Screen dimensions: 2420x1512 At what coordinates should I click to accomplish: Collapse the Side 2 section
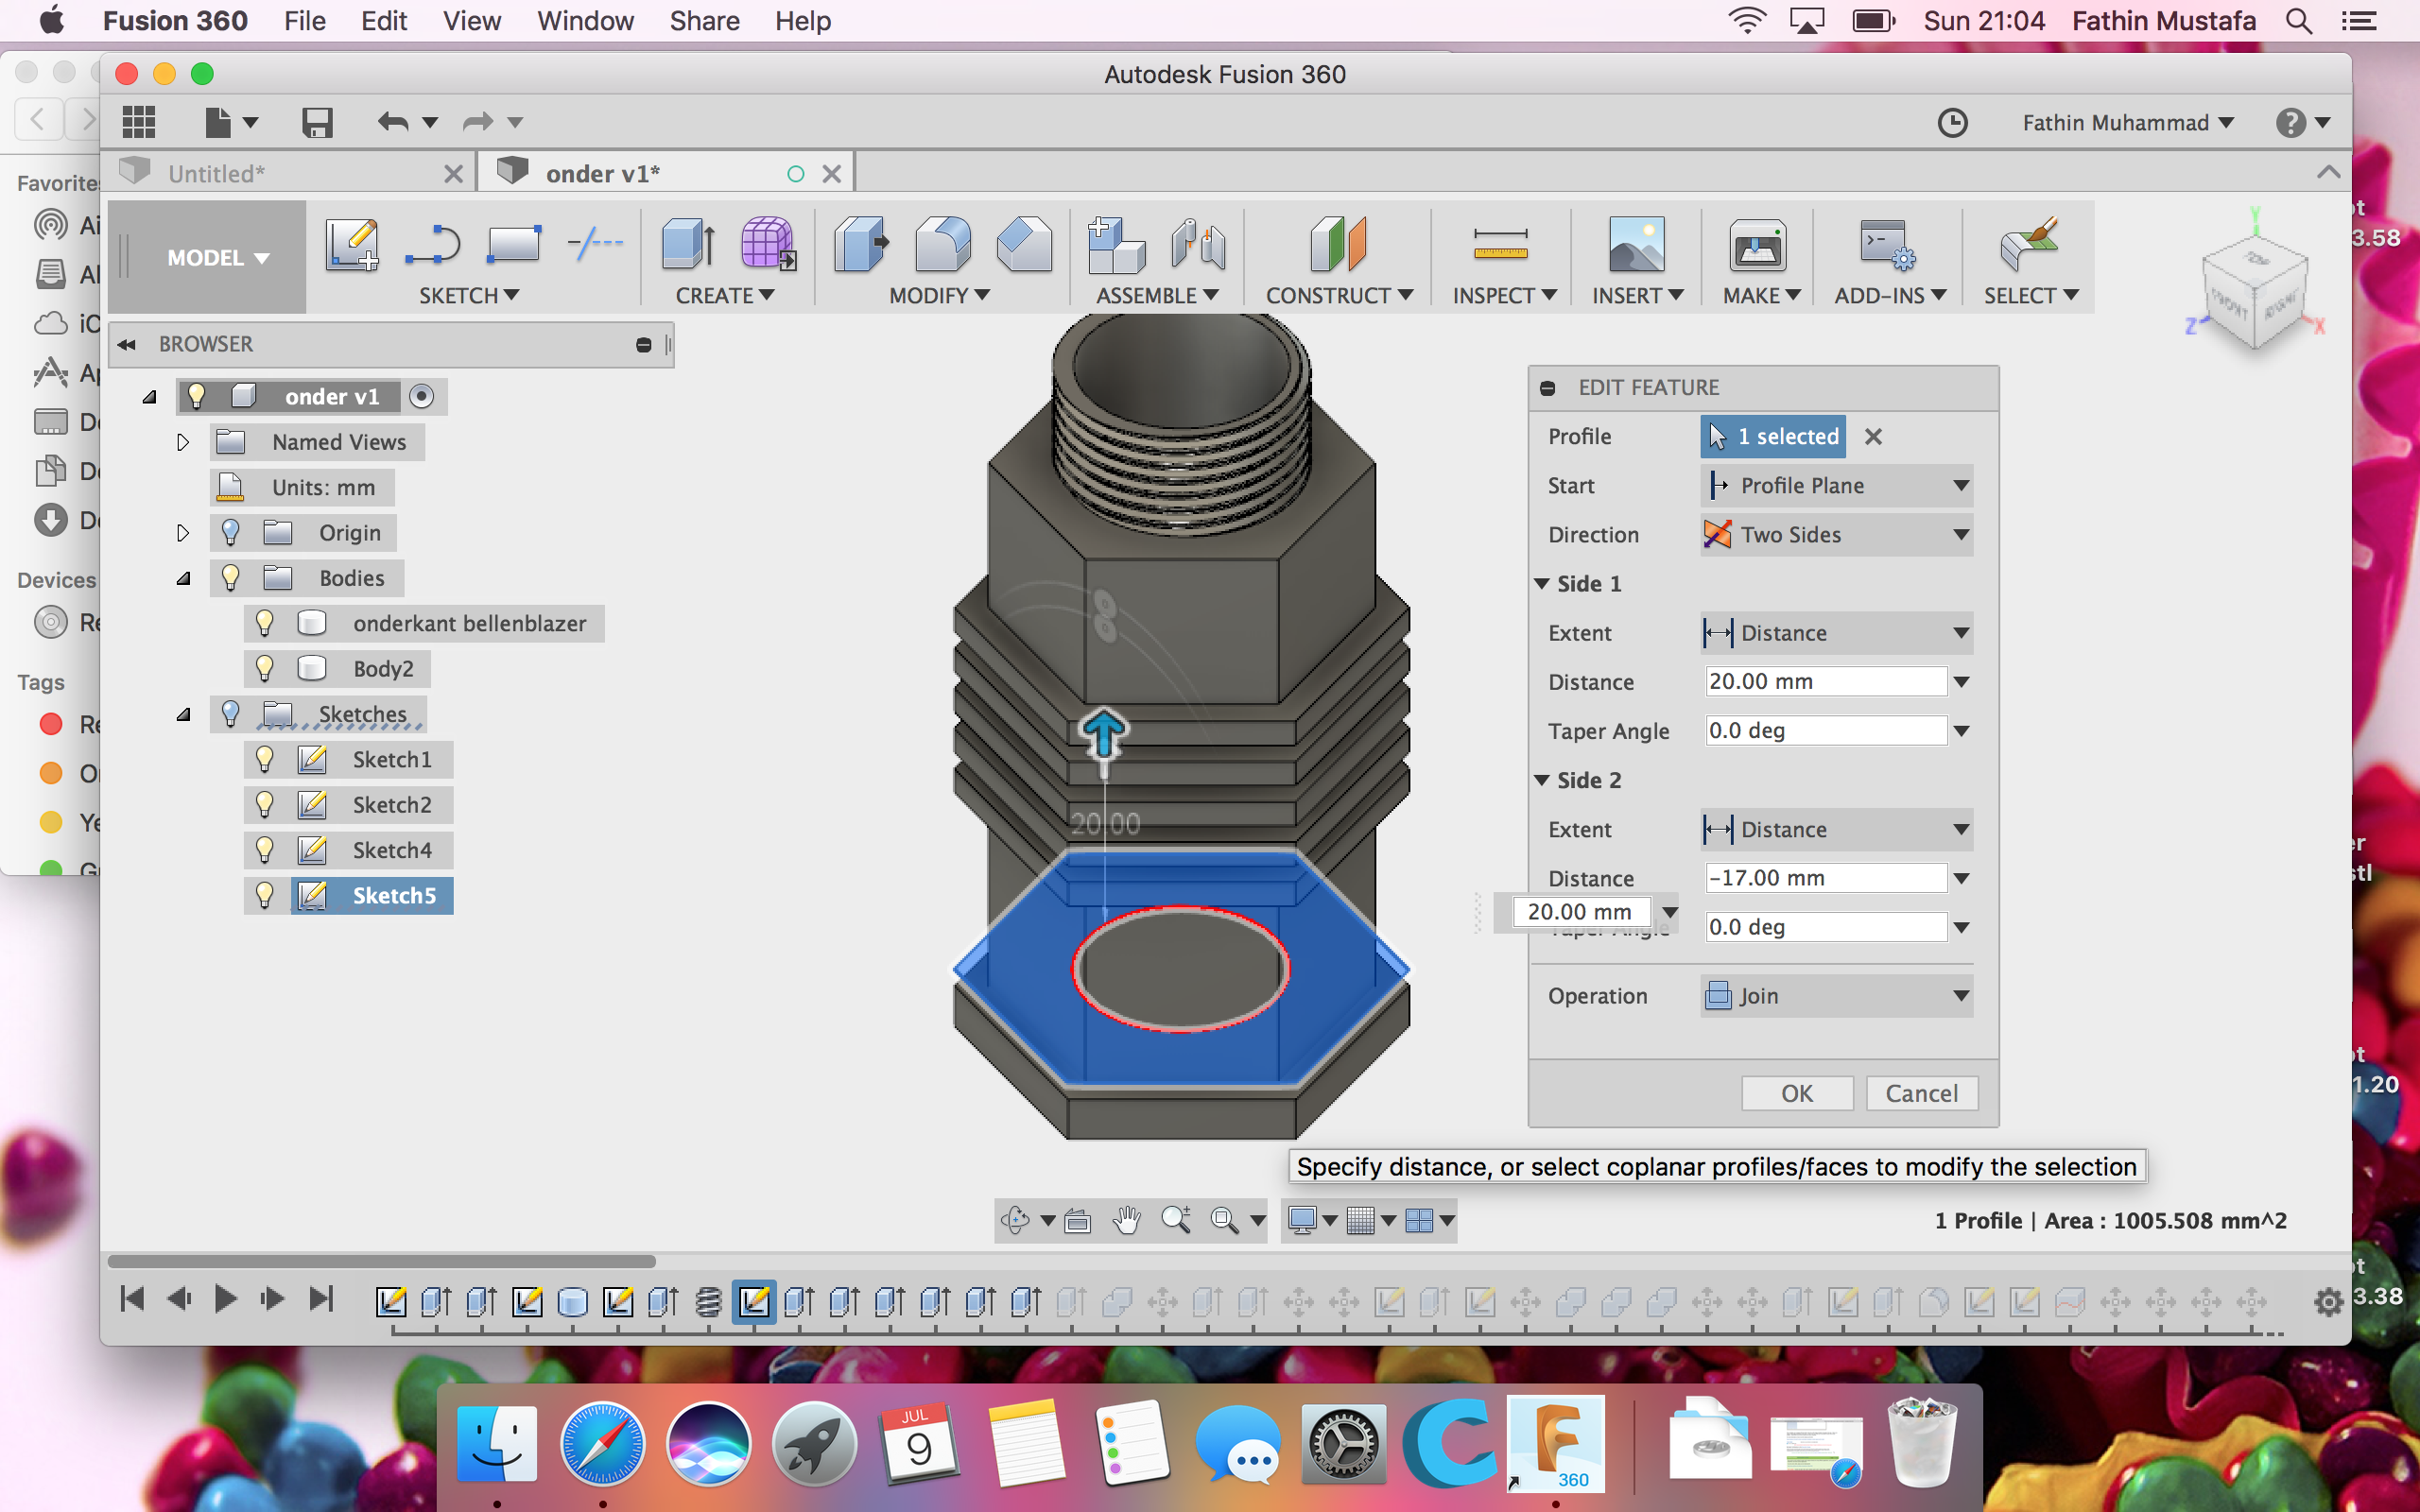point(1542,780)
